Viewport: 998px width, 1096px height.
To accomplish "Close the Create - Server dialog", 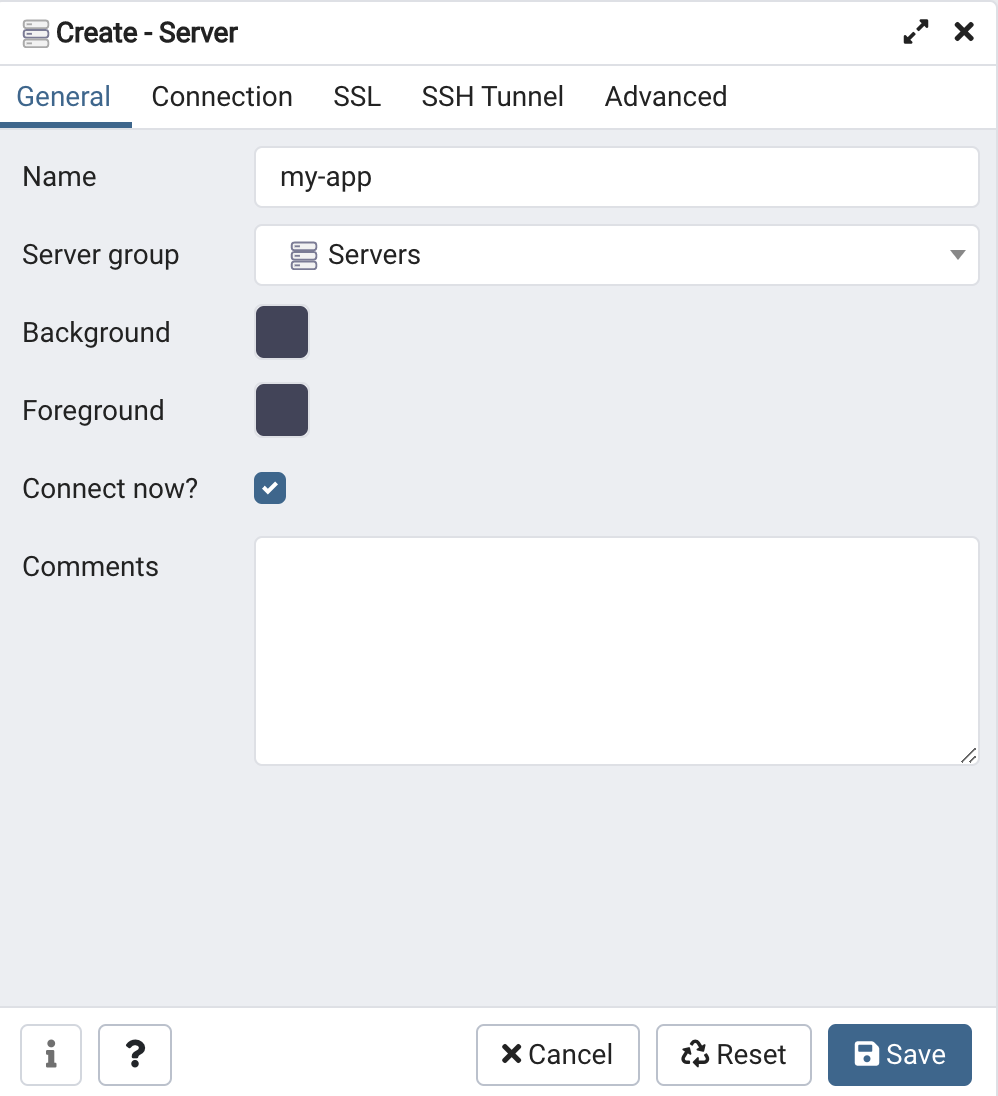I will pyautogui.click(x=964, y=31).
